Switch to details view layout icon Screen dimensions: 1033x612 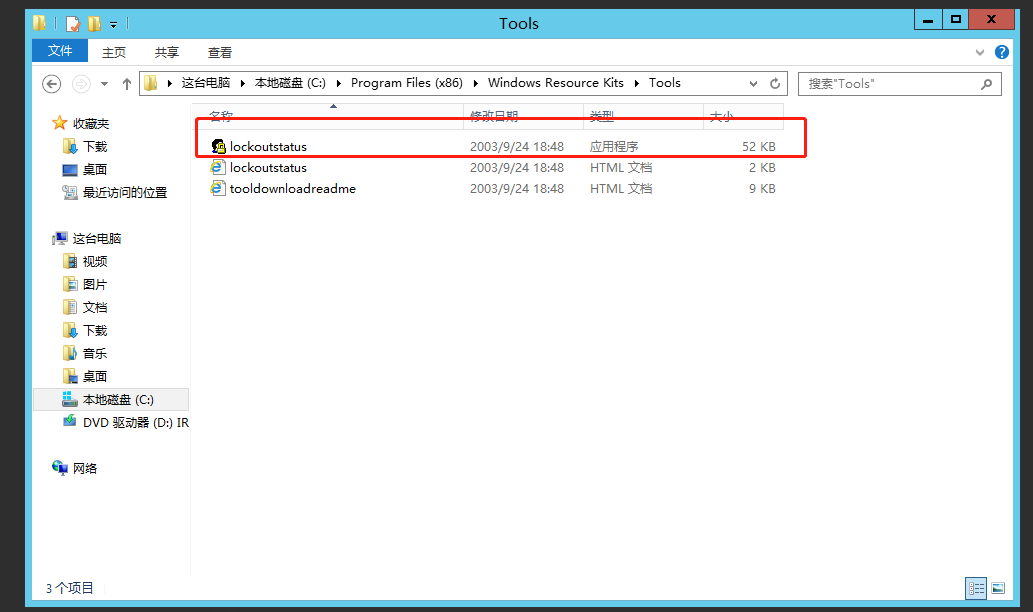[x=976, y=588]
